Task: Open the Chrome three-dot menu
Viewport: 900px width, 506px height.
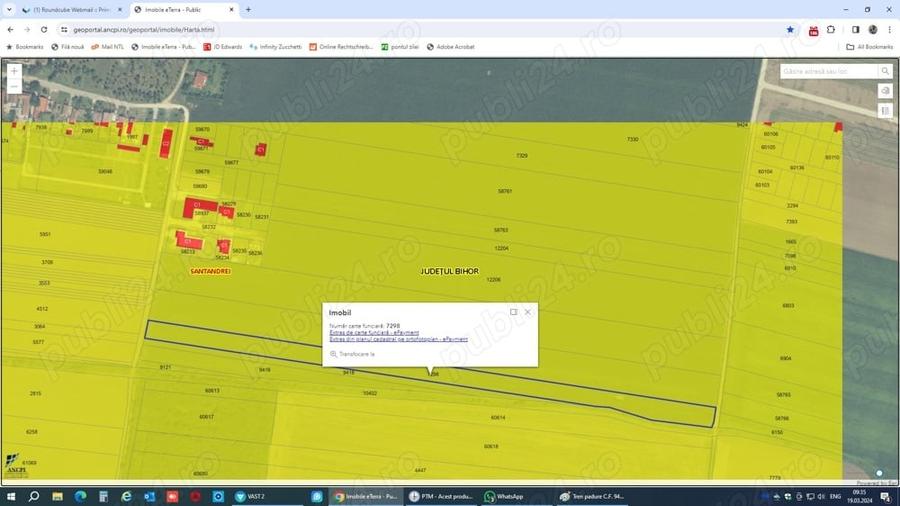Action: (x=890, y=30)
